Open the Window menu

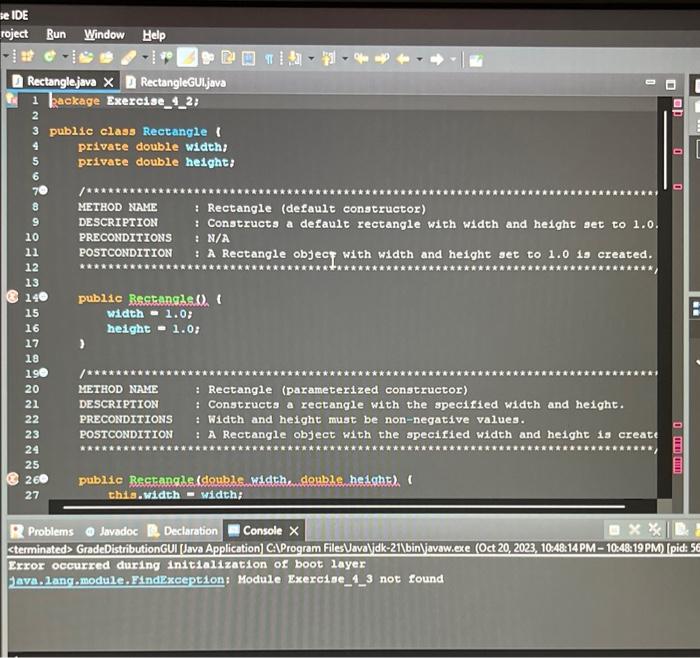pos(104,35)
